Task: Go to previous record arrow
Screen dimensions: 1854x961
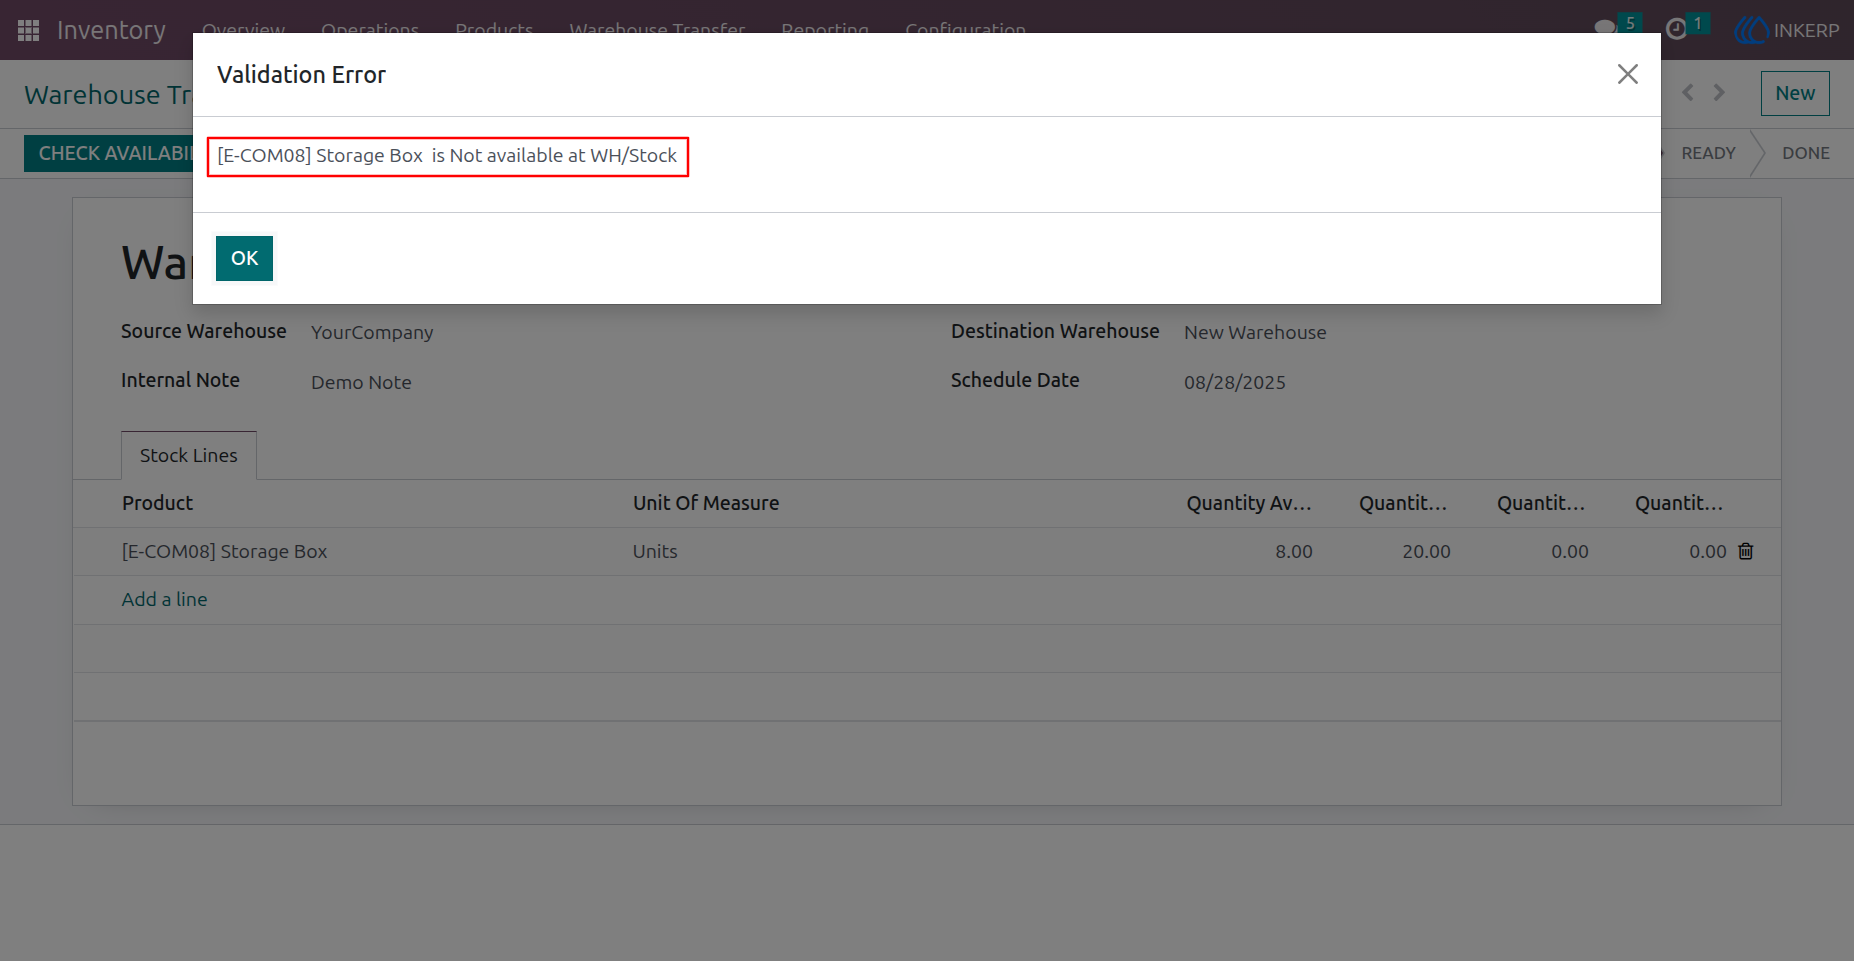Action: [1688, 93]
